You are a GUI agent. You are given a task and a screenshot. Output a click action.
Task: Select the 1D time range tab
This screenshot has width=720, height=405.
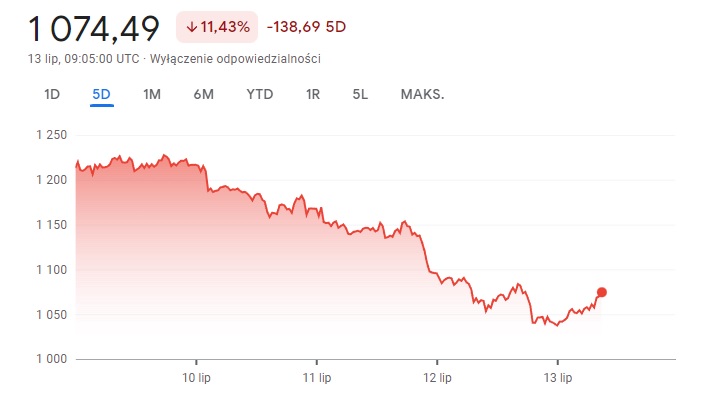[x=52, y=95]
